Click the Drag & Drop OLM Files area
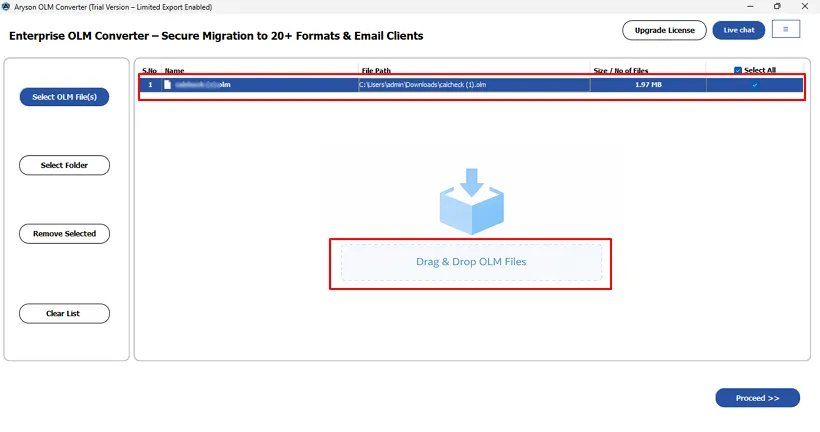 click(x=471, y=262)
